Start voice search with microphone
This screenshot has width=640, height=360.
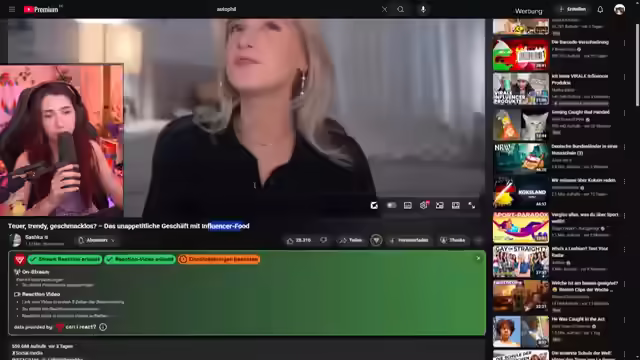423,9
